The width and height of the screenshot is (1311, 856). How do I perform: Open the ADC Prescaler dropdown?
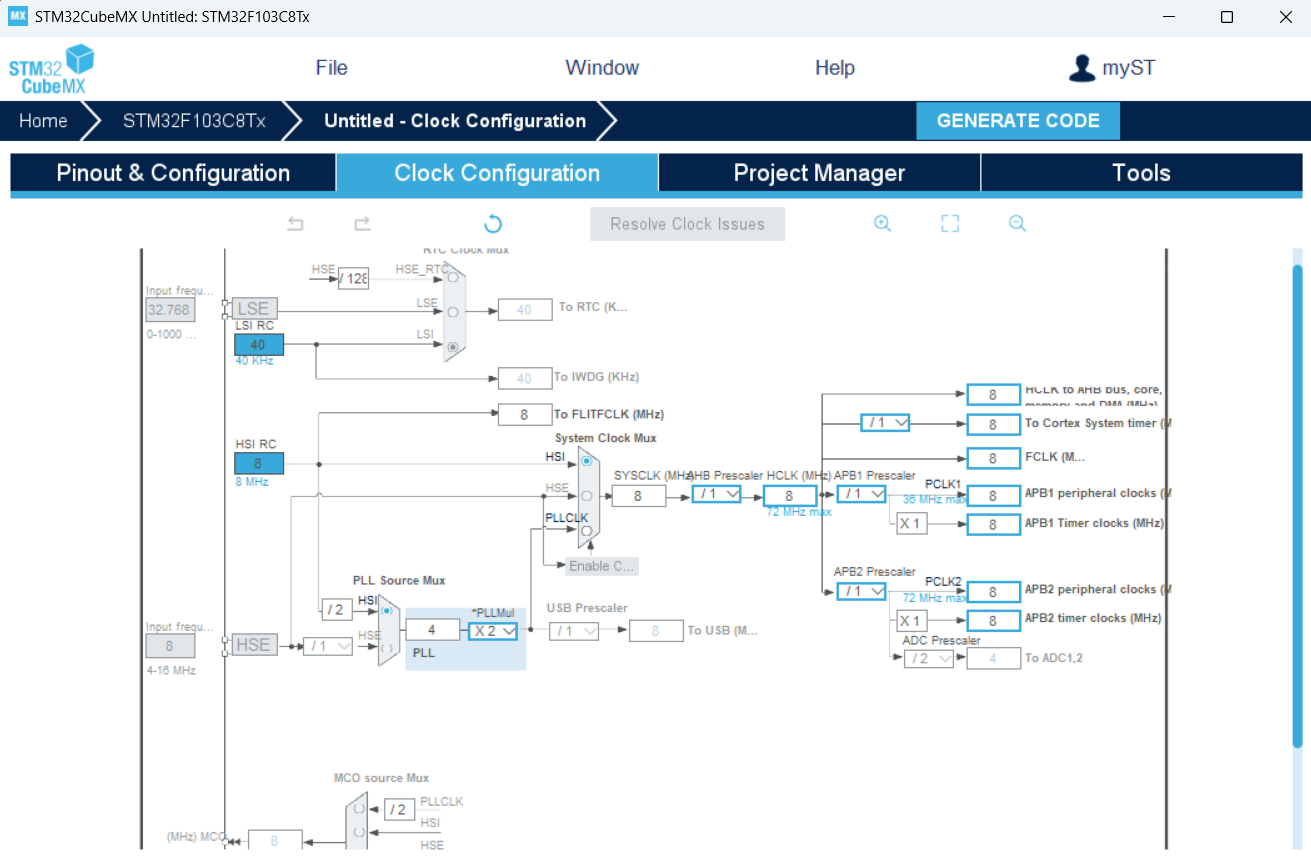point(929,658)
